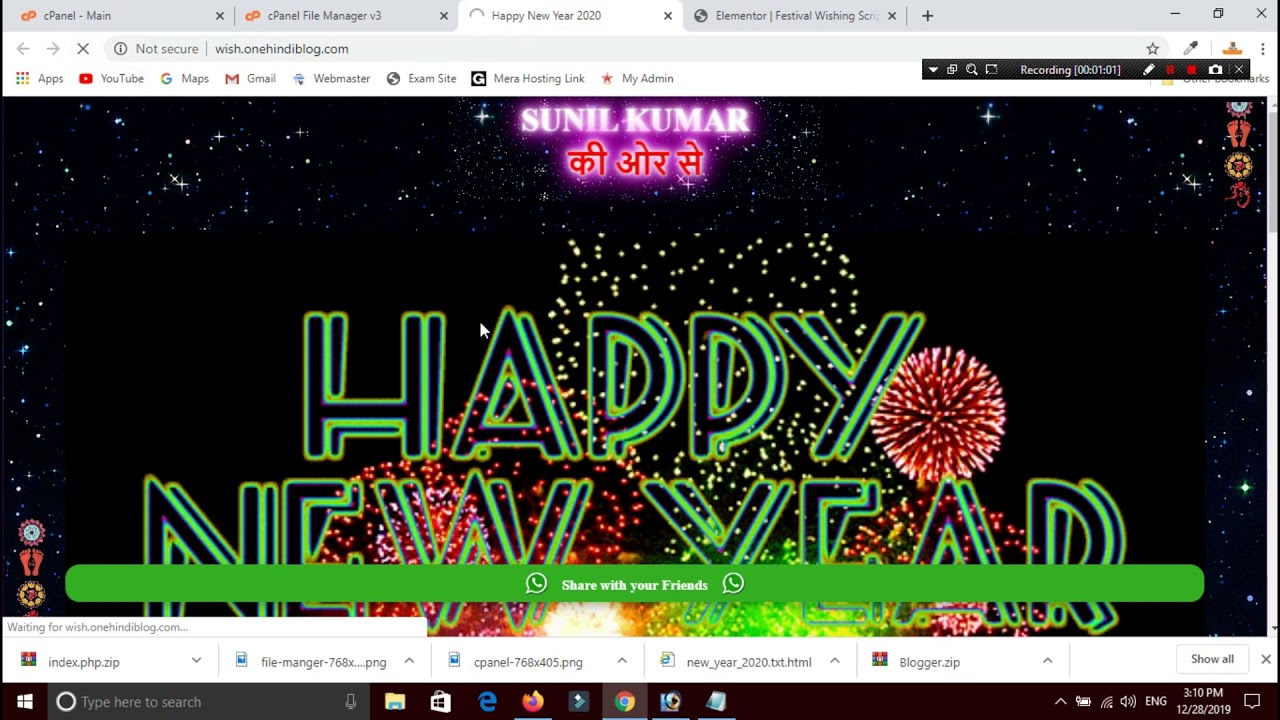Open the YouTube bookmark

pyautogui.click(x=111, y=78)
